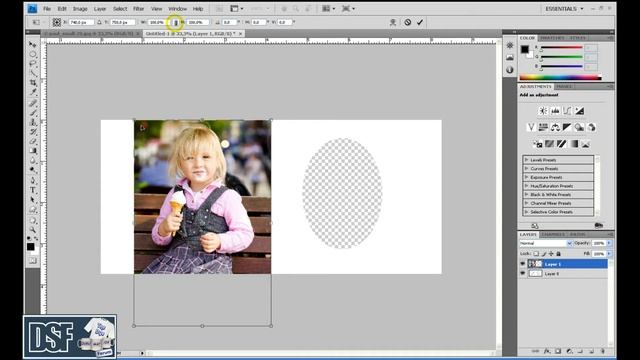Image resolution: width=640 pixels, height=360 pixels.
Task: Add a Channel Mixer adjustment
Action: coord(591,127)
